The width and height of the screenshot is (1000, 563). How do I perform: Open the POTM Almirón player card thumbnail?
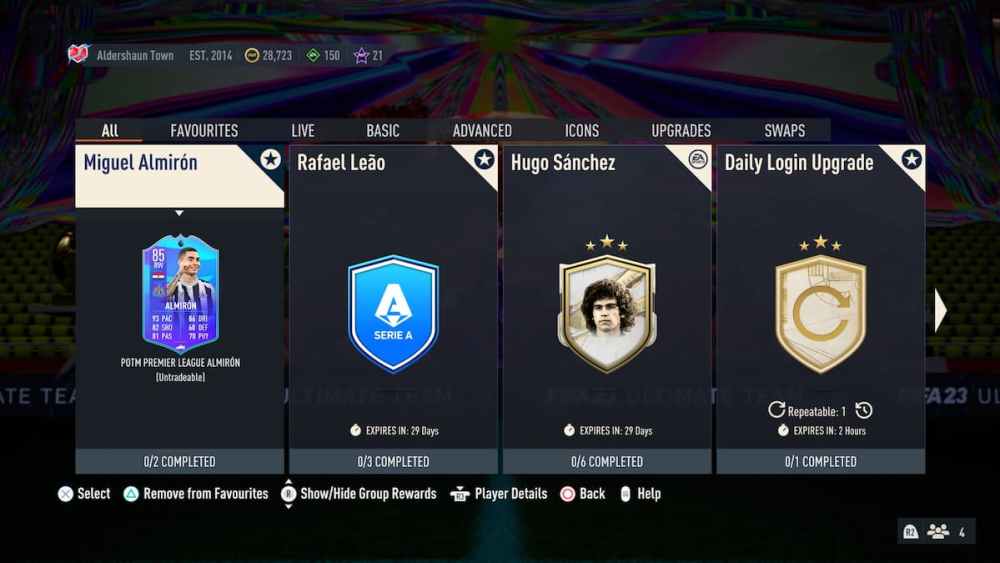coord(180,293)
